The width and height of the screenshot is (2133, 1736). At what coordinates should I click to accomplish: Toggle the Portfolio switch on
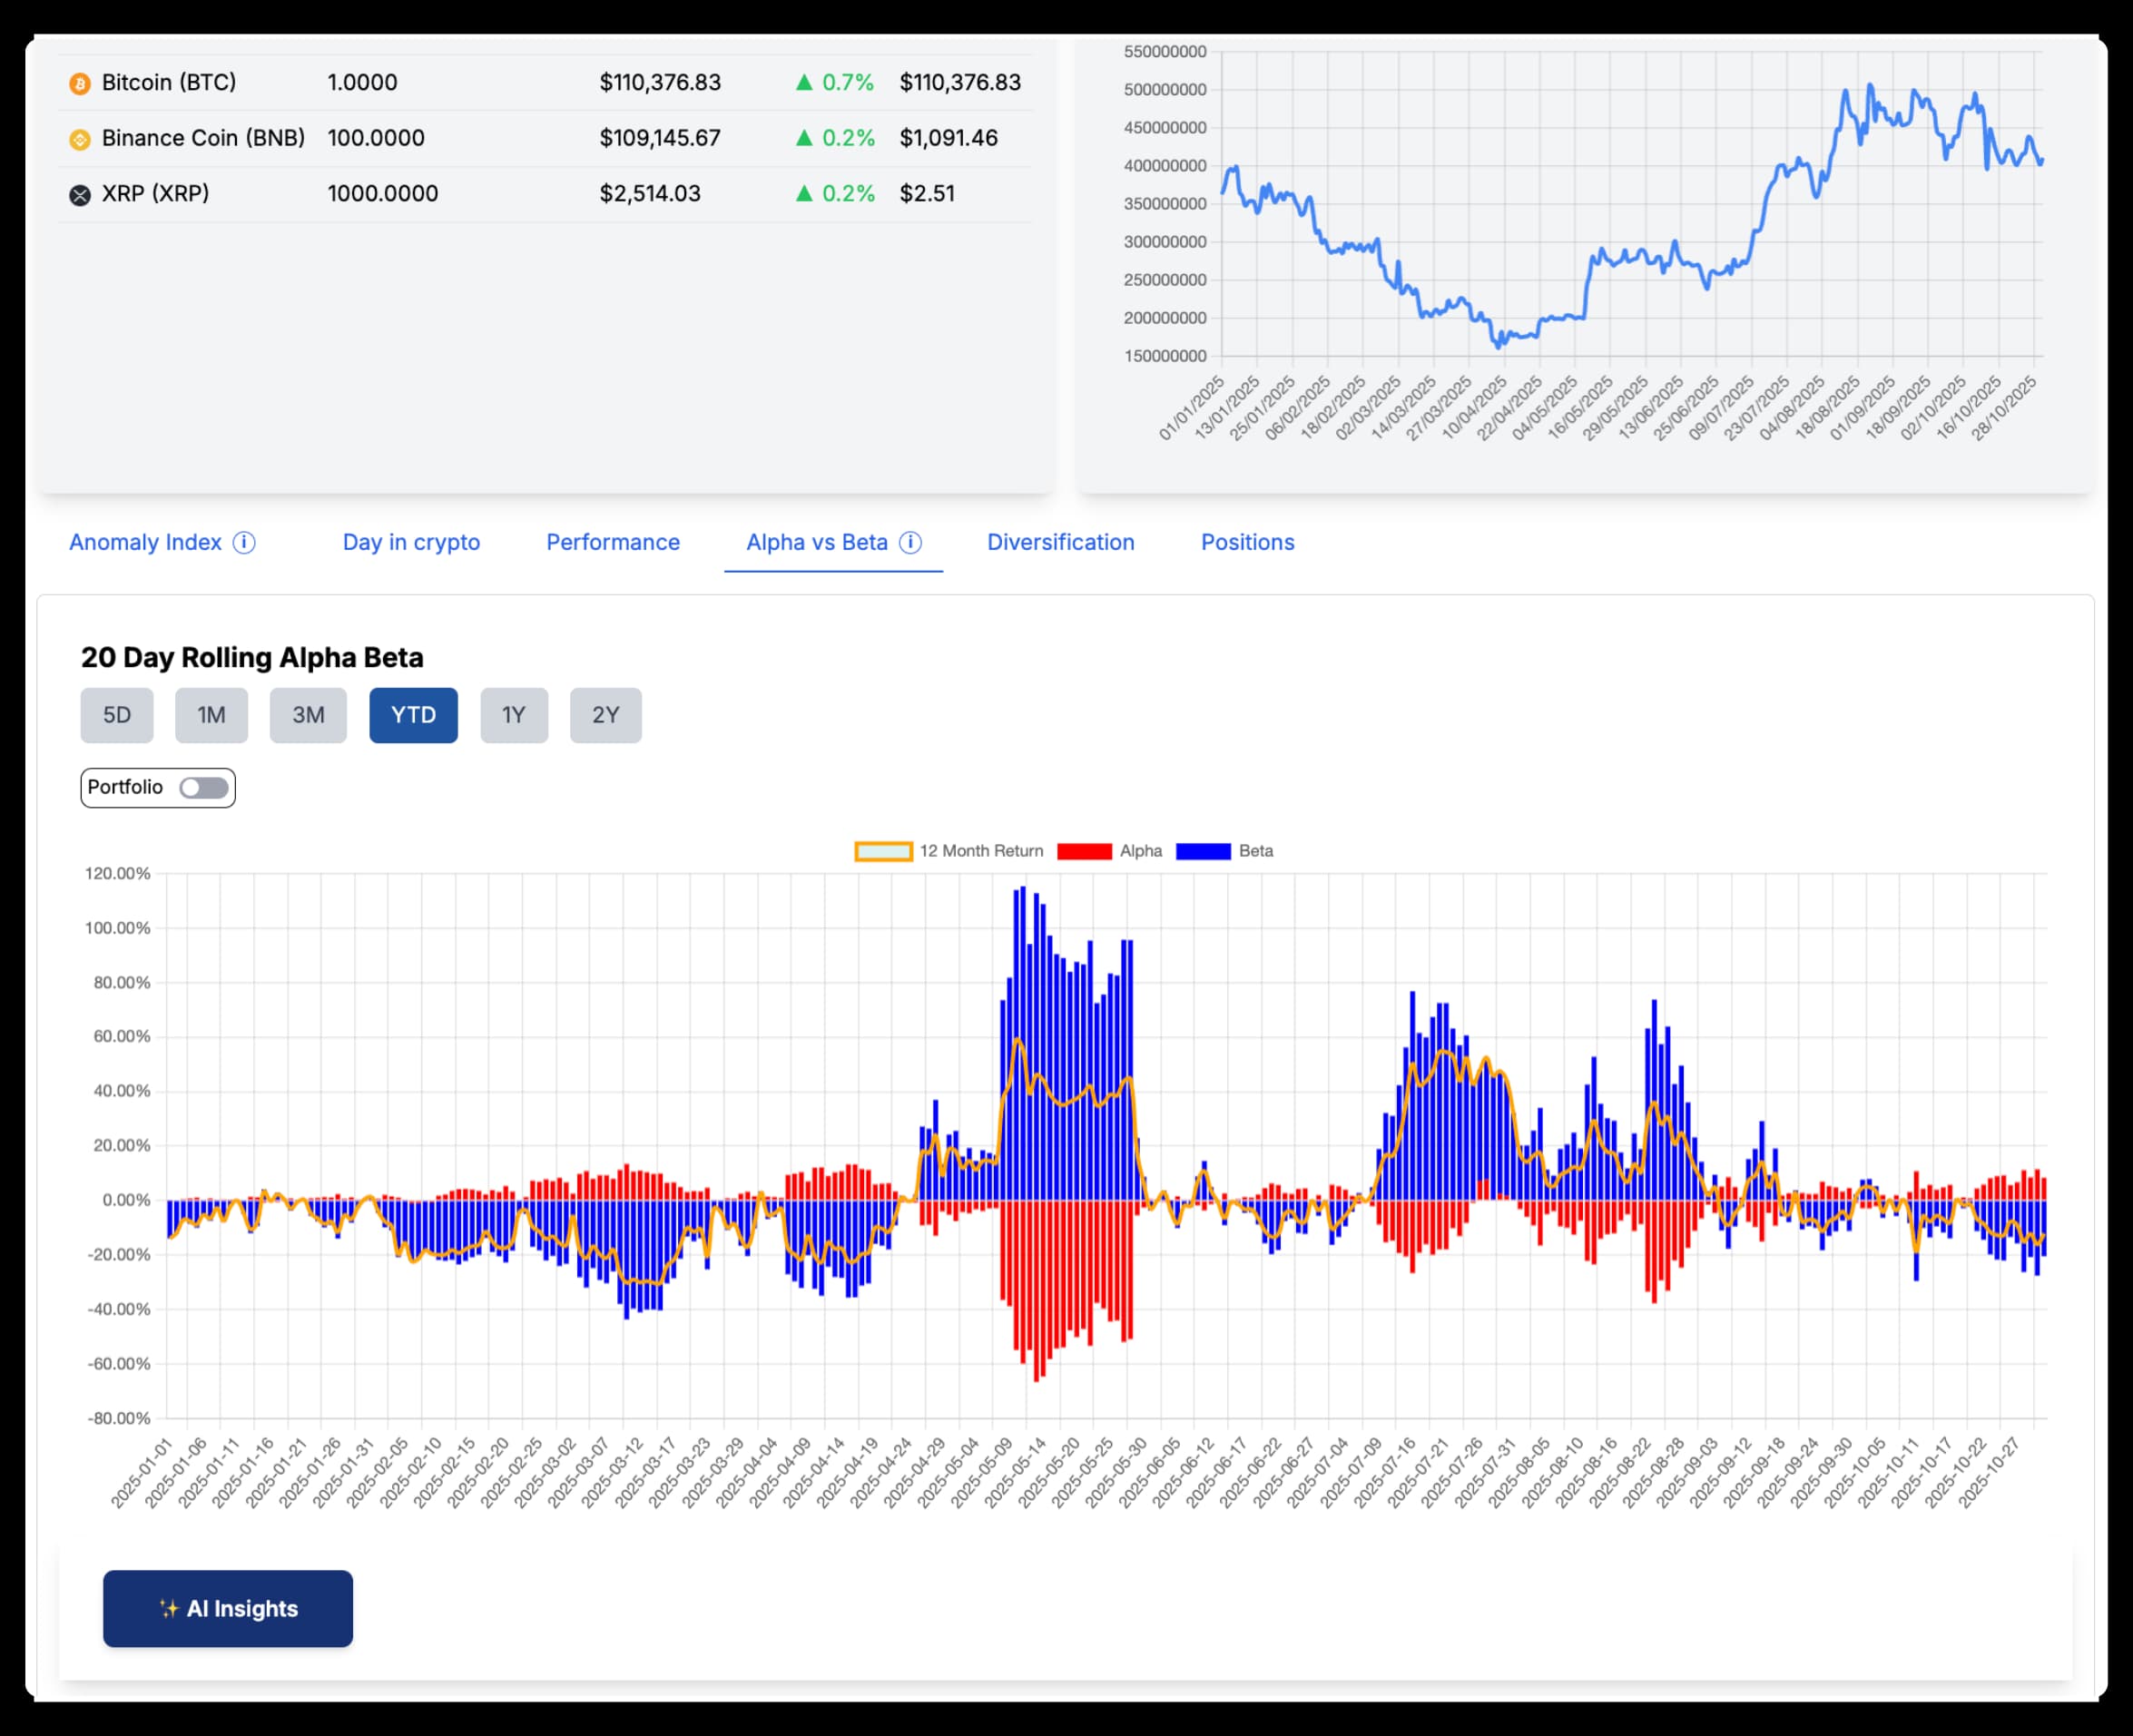click(x=204, y=788)
